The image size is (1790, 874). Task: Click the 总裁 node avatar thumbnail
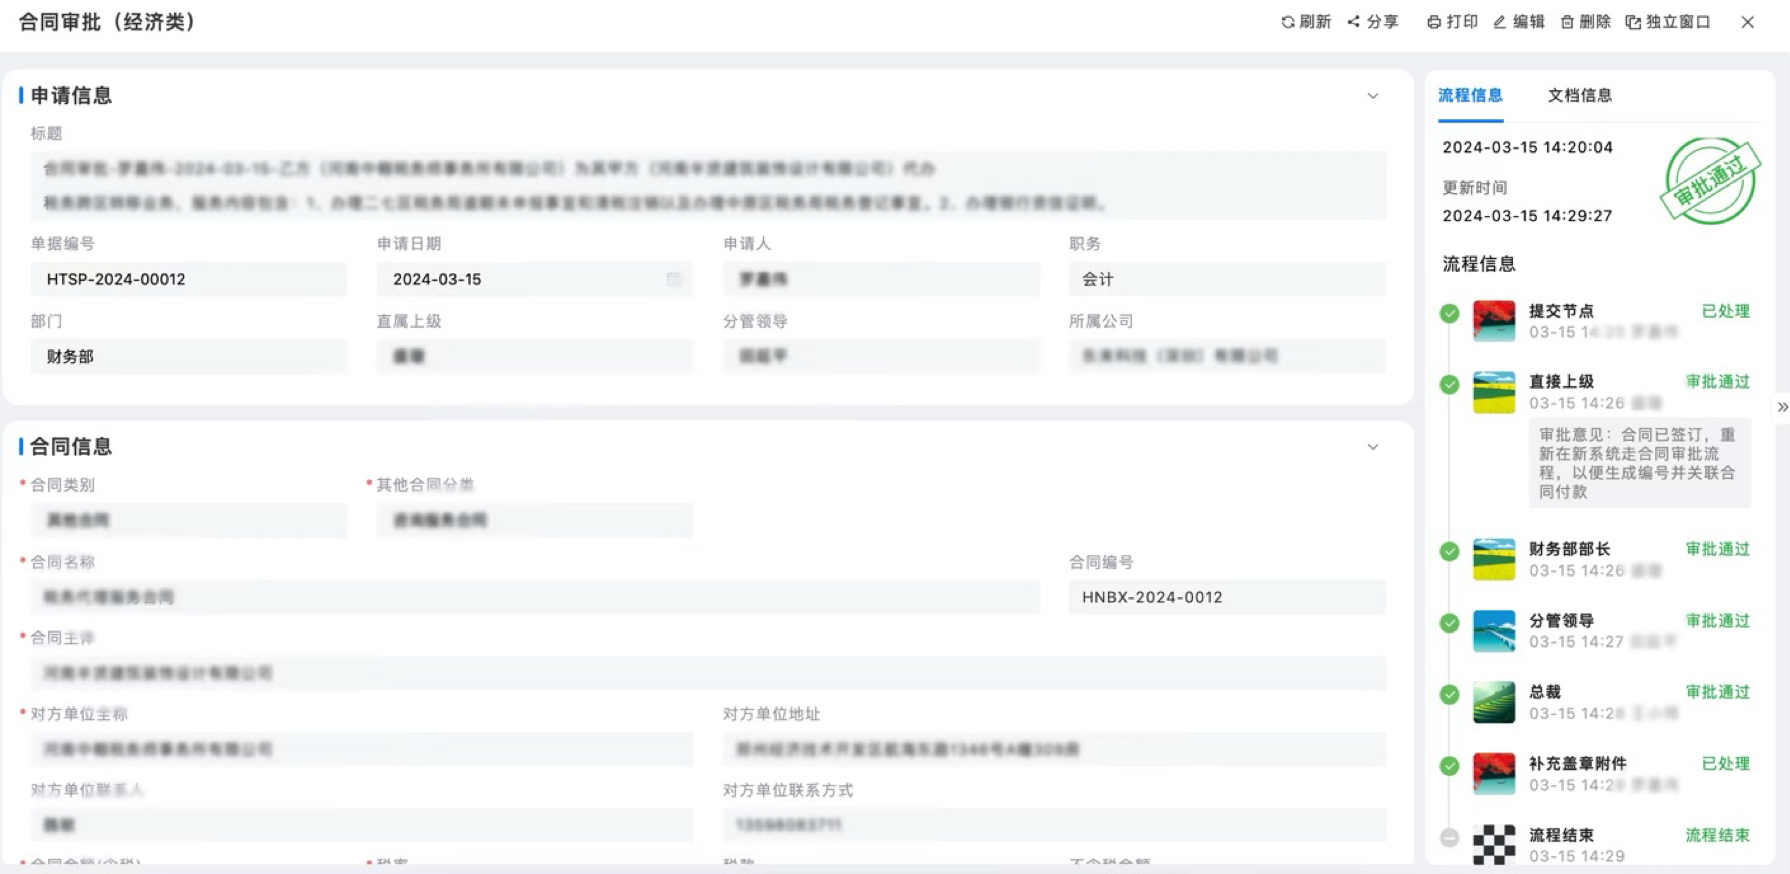tap(1494, 703)
